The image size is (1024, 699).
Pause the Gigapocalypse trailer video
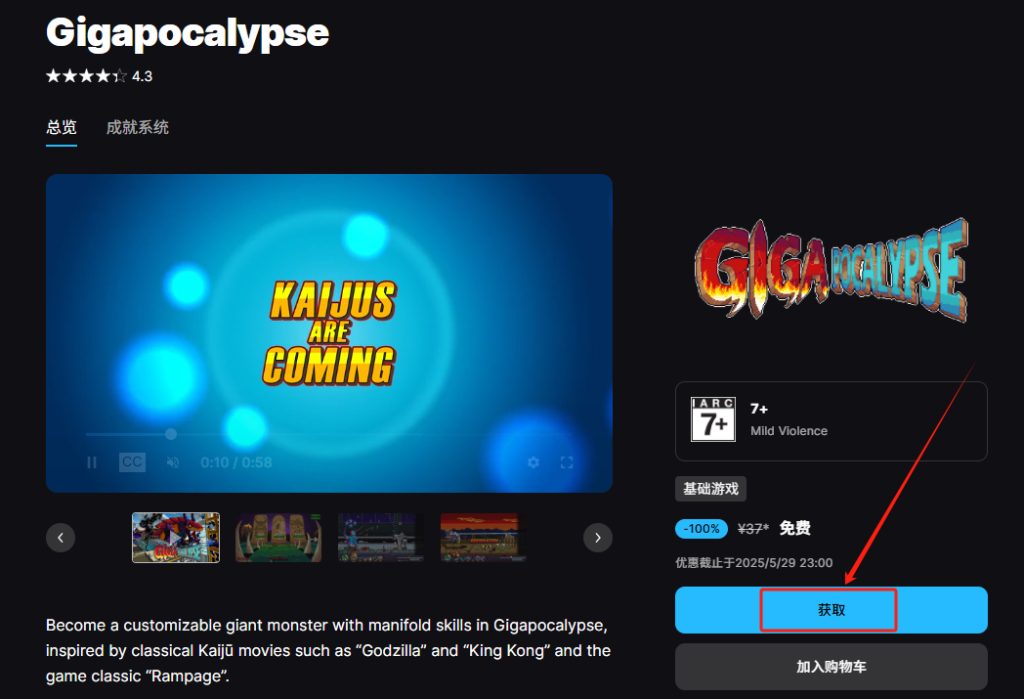coord(91,463)
